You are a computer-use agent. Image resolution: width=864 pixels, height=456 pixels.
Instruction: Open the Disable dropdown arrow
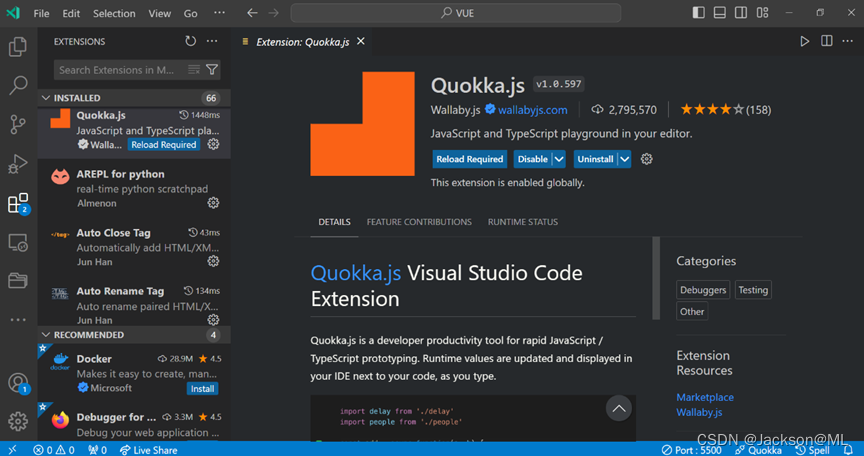pyautogui.click(x=559, y=159)
